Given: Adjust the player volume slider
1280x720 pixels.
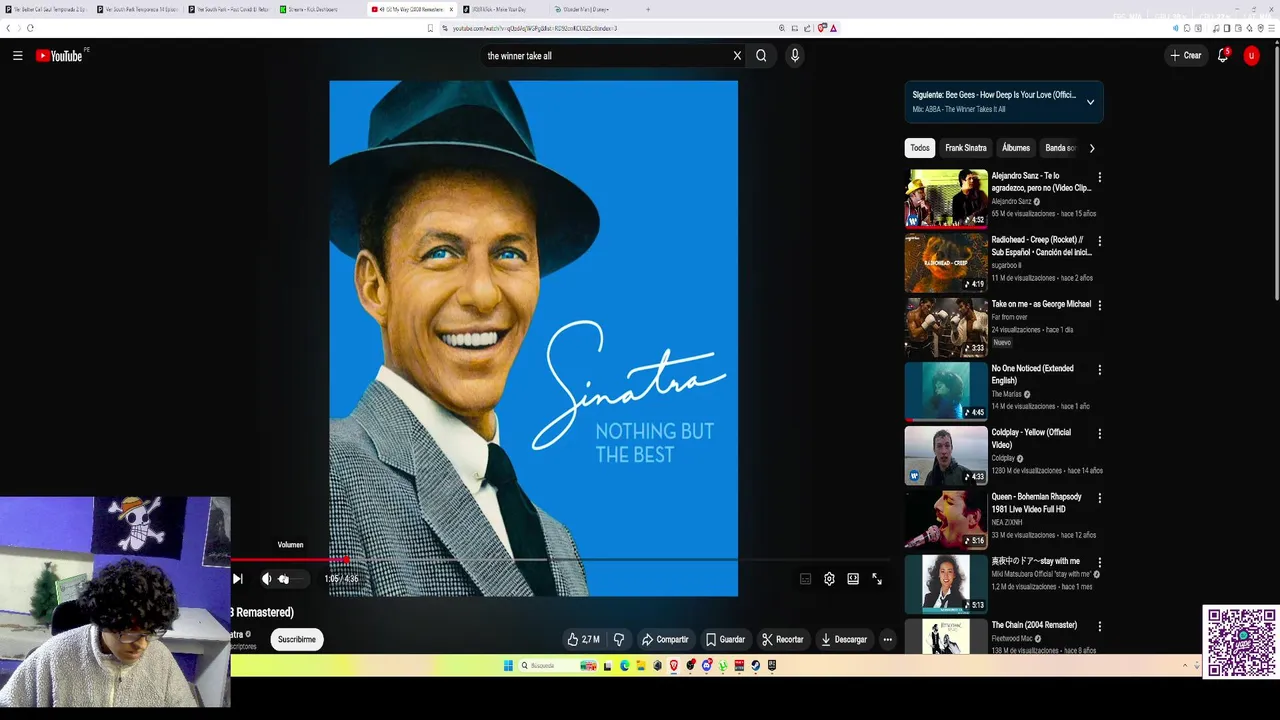Looking at the screenshot, I should pos(290,579).
